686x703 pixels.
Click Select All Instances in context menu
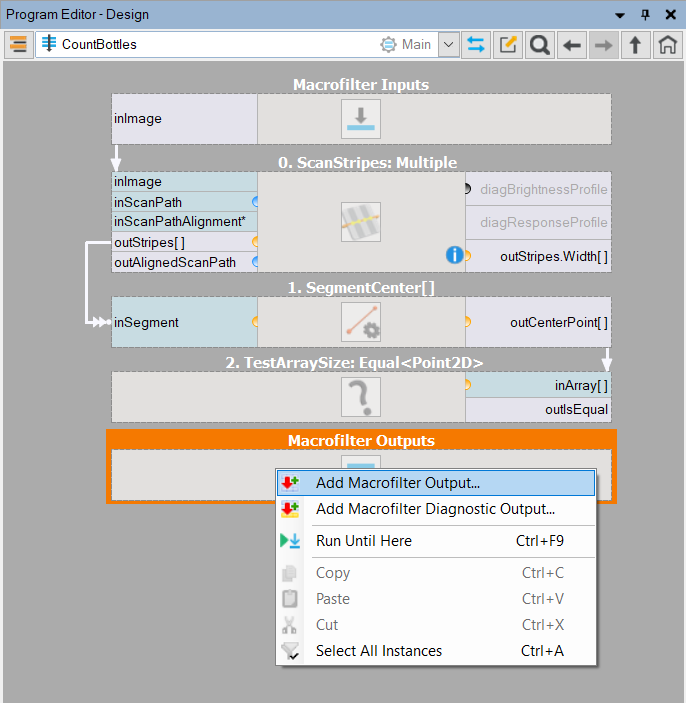click(378, 651)
